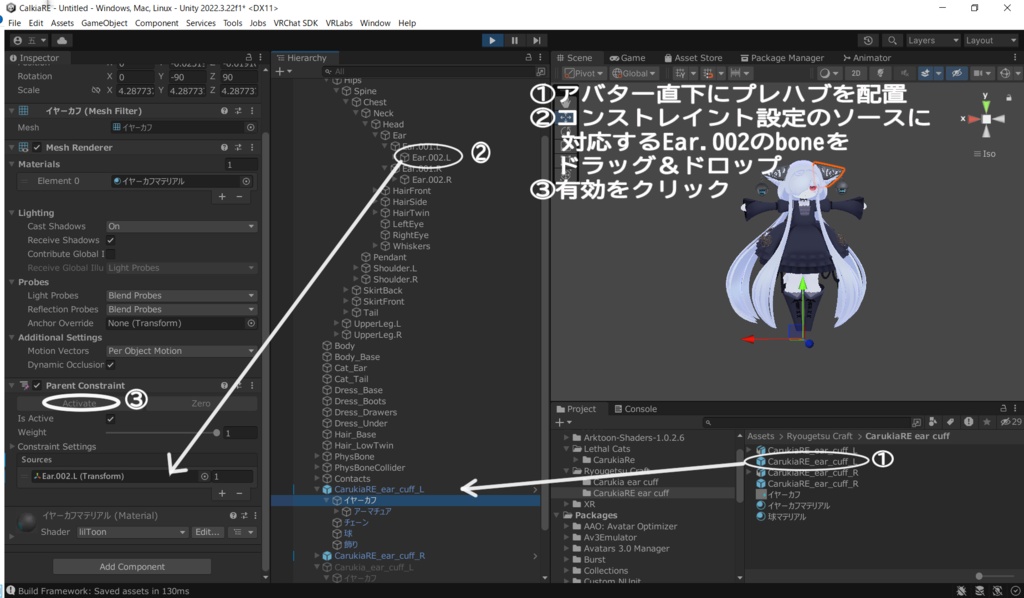Select Dress_Boots in the Hierarchy
The height and width of the screenshot is (598, 1024).
(x=360, y=401)
